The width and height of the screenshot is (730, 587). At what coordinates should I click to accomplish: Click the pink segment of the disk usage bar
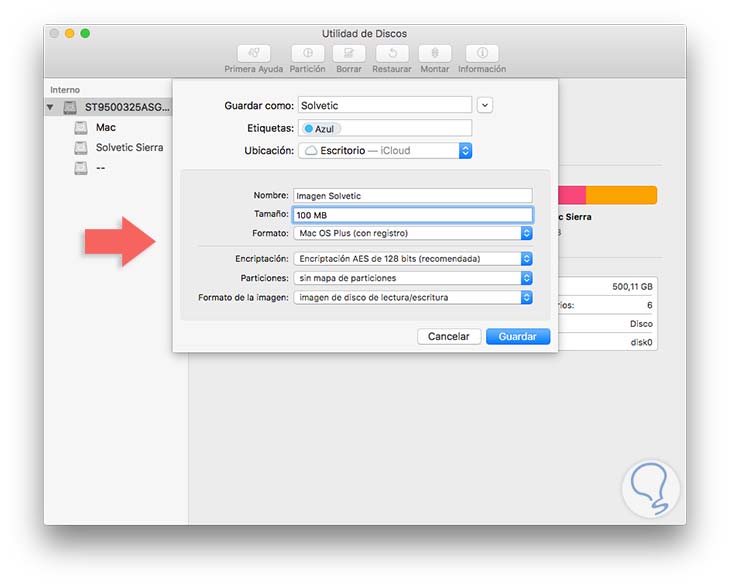pyautogui.click(x=572, y=195)
